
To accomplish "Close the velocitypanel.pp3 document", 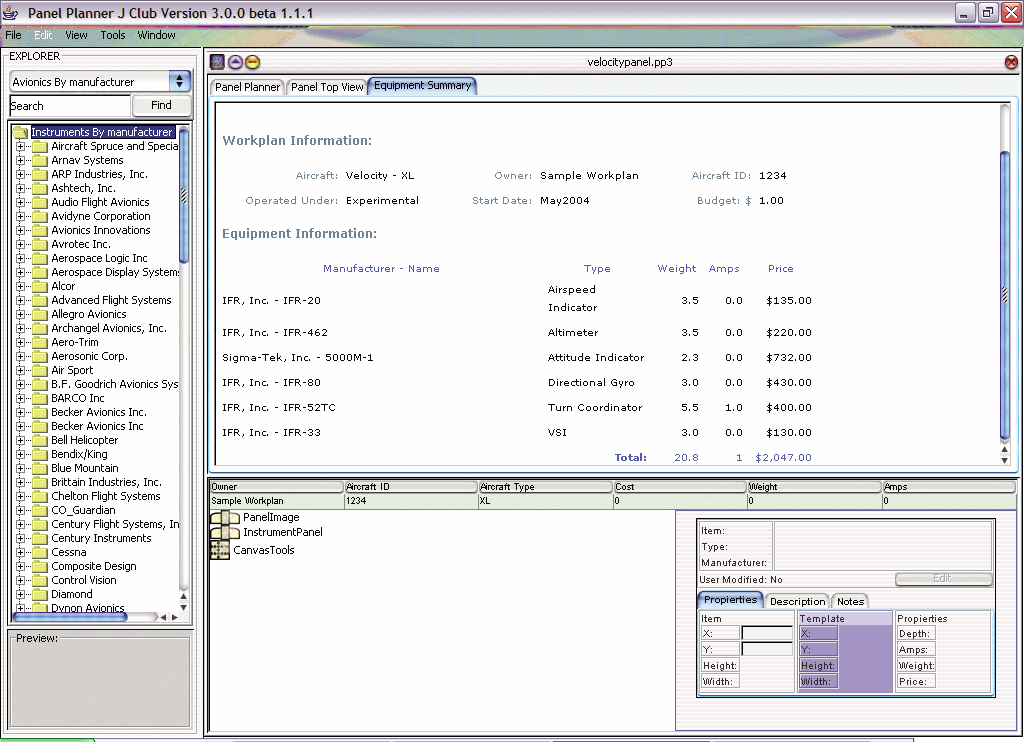I will pos(1011,62).
